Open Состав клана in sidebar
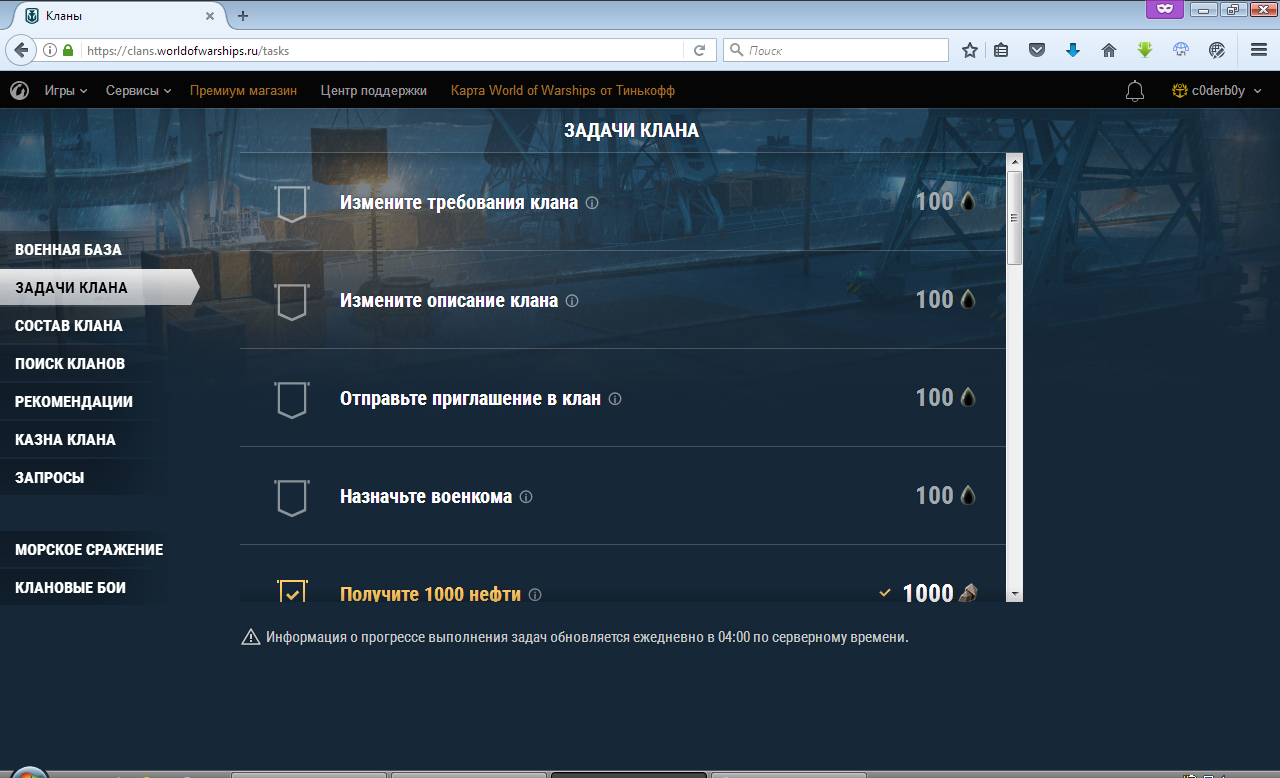 pos(69,326)
